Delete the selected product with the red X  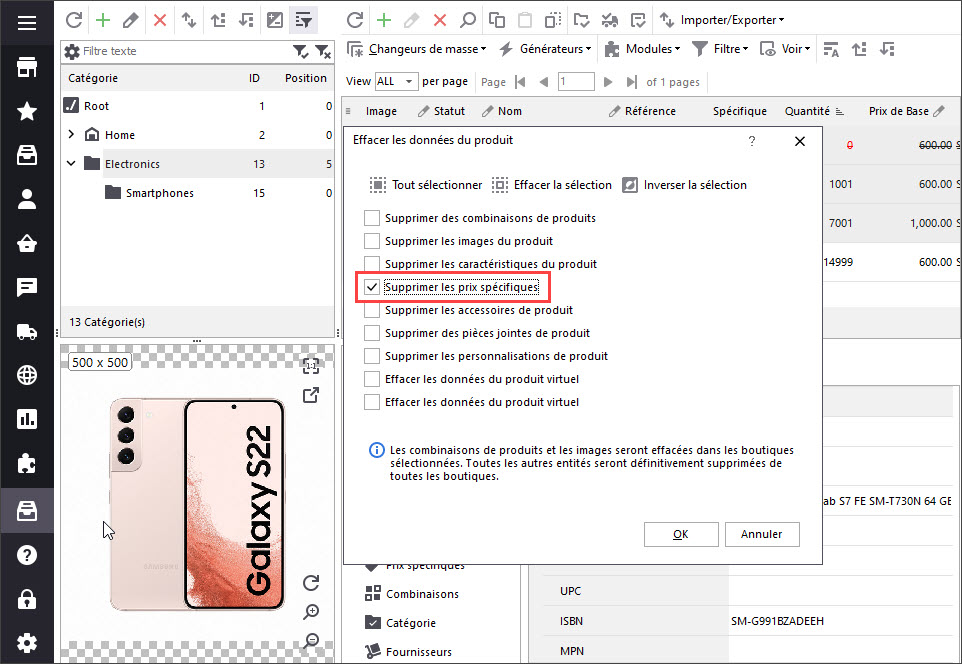439,20
